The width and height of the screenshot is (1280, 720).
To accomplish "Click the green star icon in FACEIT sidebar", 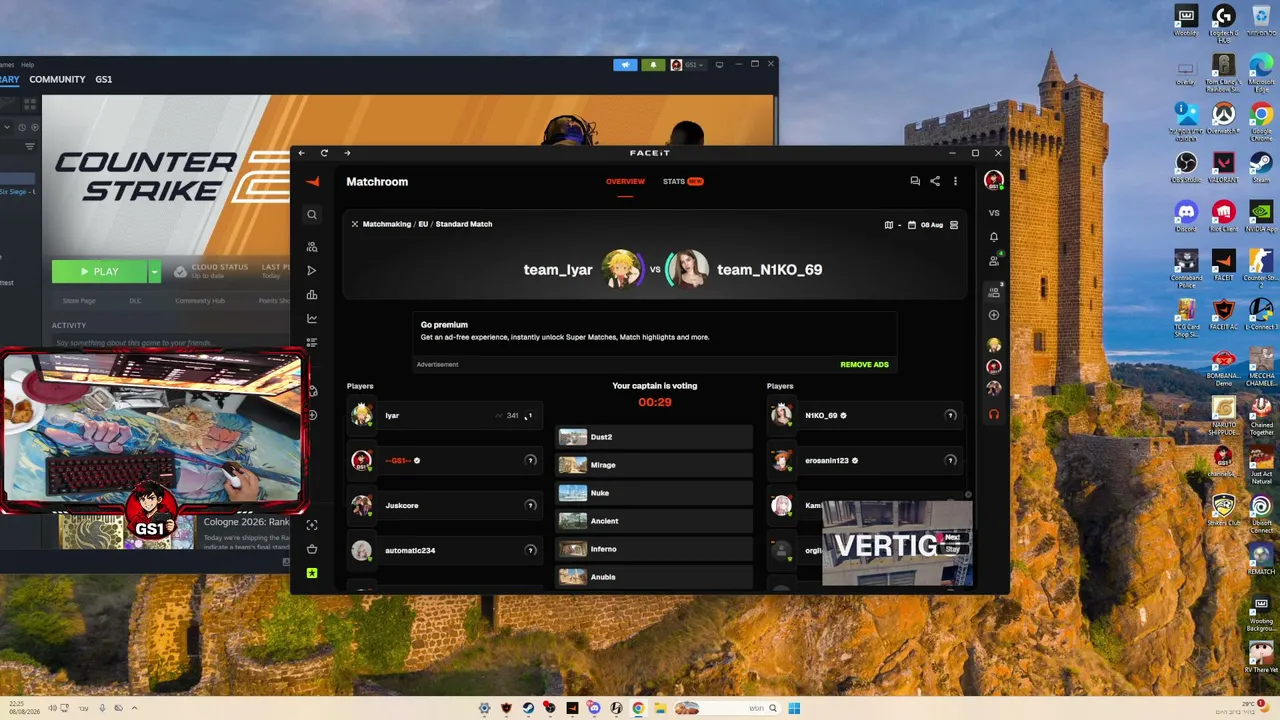I will [x=312, y=573].
